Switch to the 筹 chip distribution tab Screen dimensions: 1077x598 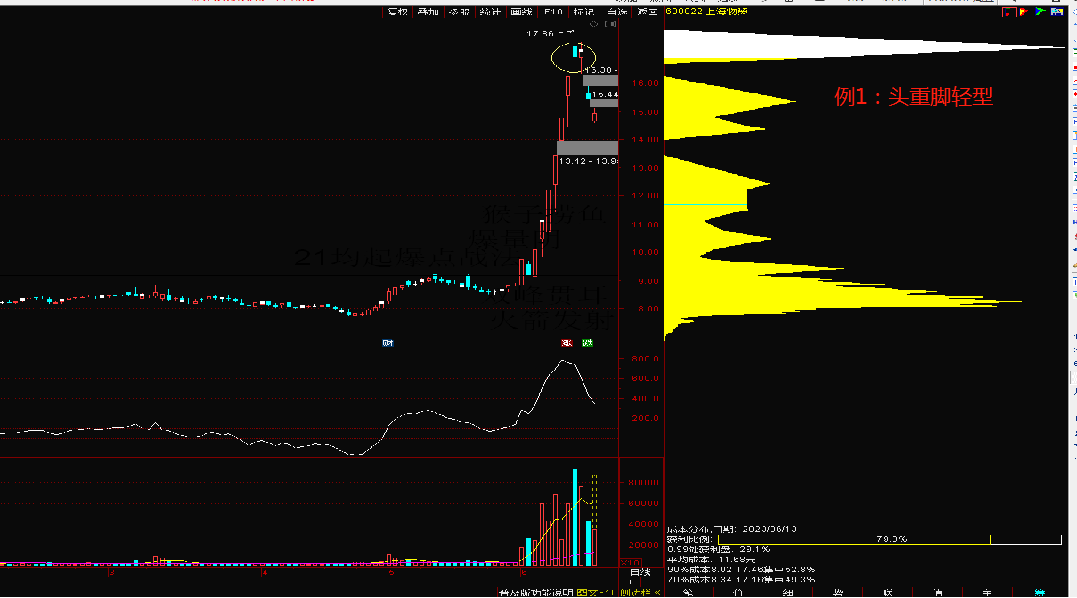click(x=1040, y=593)
